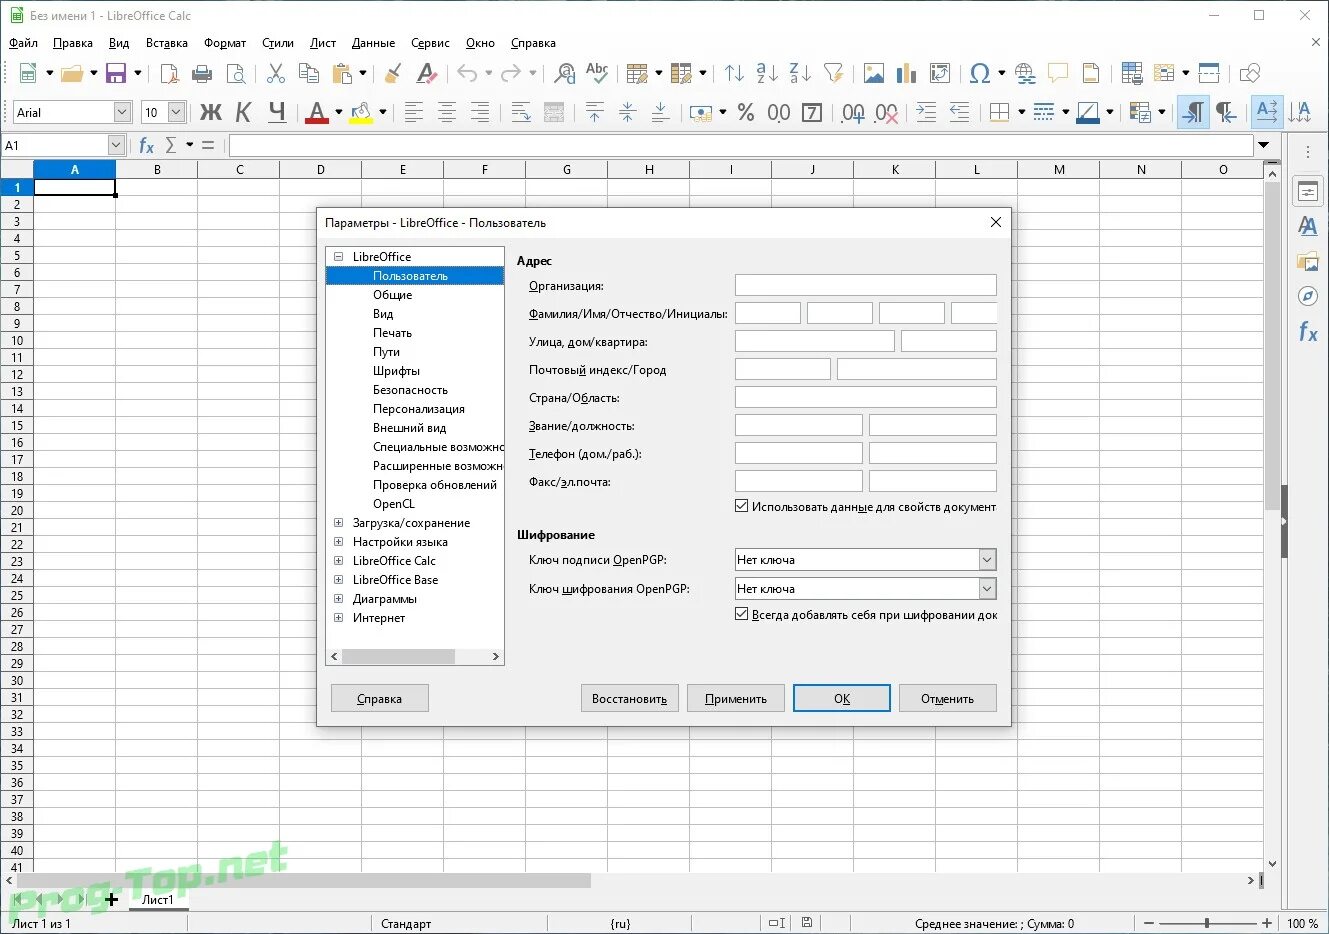The image size is (1329, 934).
Task: Open Function Wizard fx icon
Action: pyautogui.click(x=146, y=145)
